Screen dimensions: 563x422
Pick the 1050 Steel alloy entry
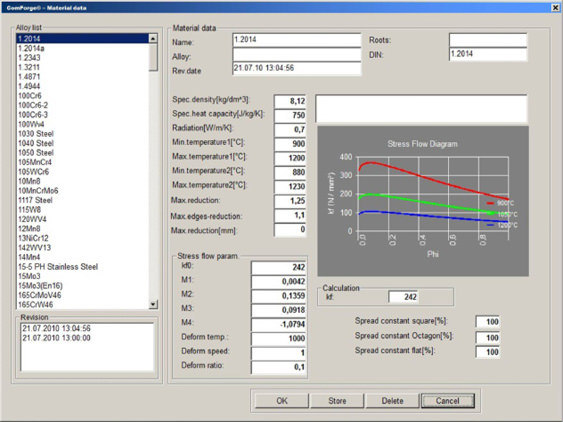(36, 153)
